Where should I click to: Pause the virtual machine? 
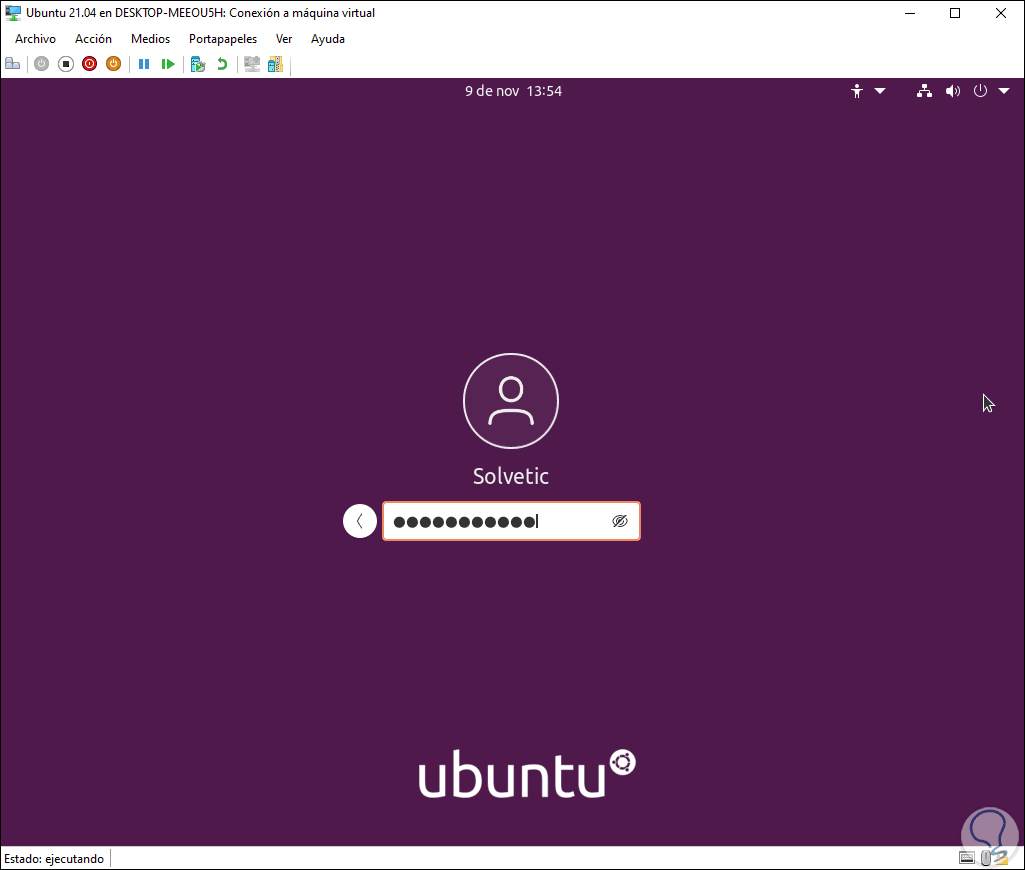pyautogui.click(x=144, y=64)
